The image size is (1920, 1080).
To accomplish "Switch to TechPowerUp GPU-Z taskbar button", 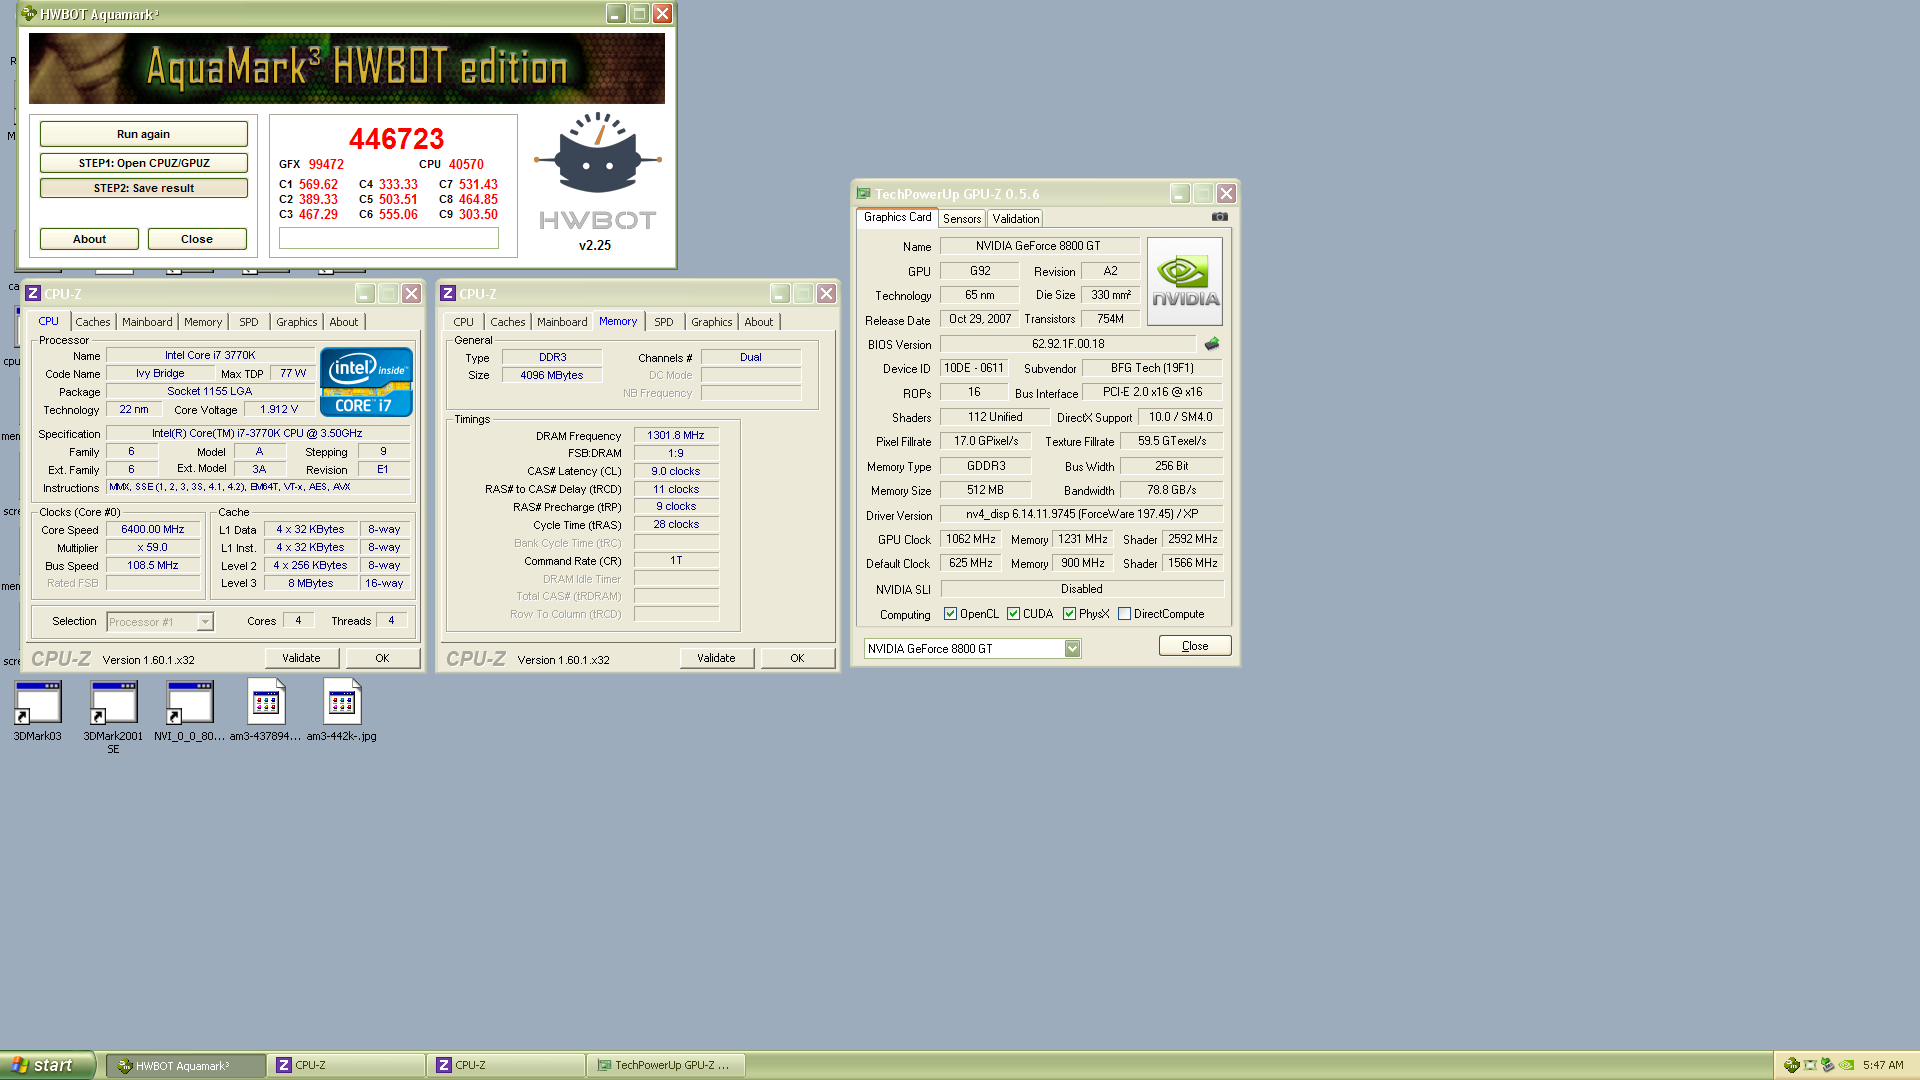I will pos(666,1066).
